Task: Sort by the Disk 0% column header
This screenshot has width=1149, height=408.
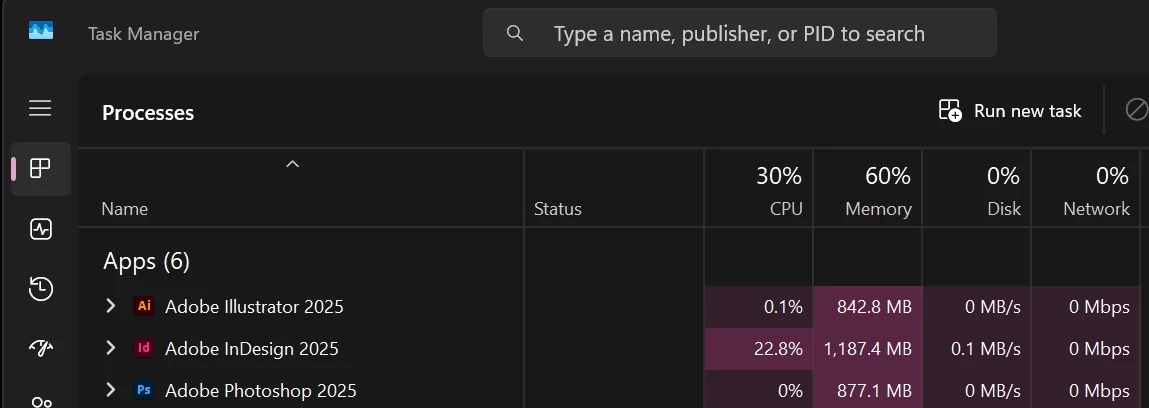Action: pos(977,189)
